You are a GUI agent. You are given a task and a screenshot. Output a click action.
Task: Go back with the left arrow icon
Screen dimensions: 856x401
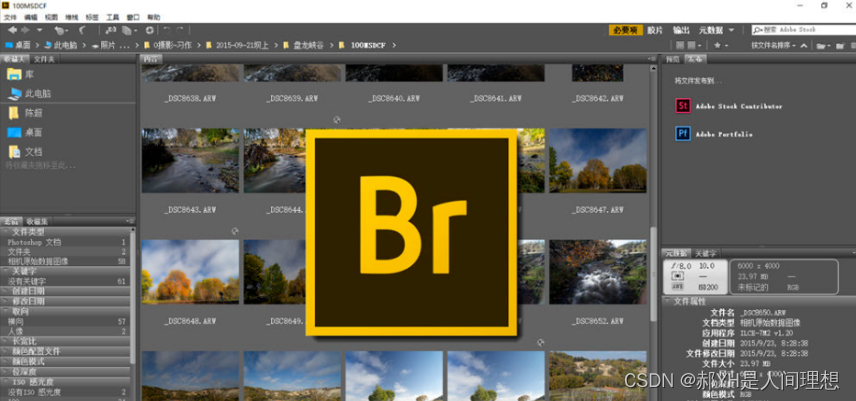[13, 31]
